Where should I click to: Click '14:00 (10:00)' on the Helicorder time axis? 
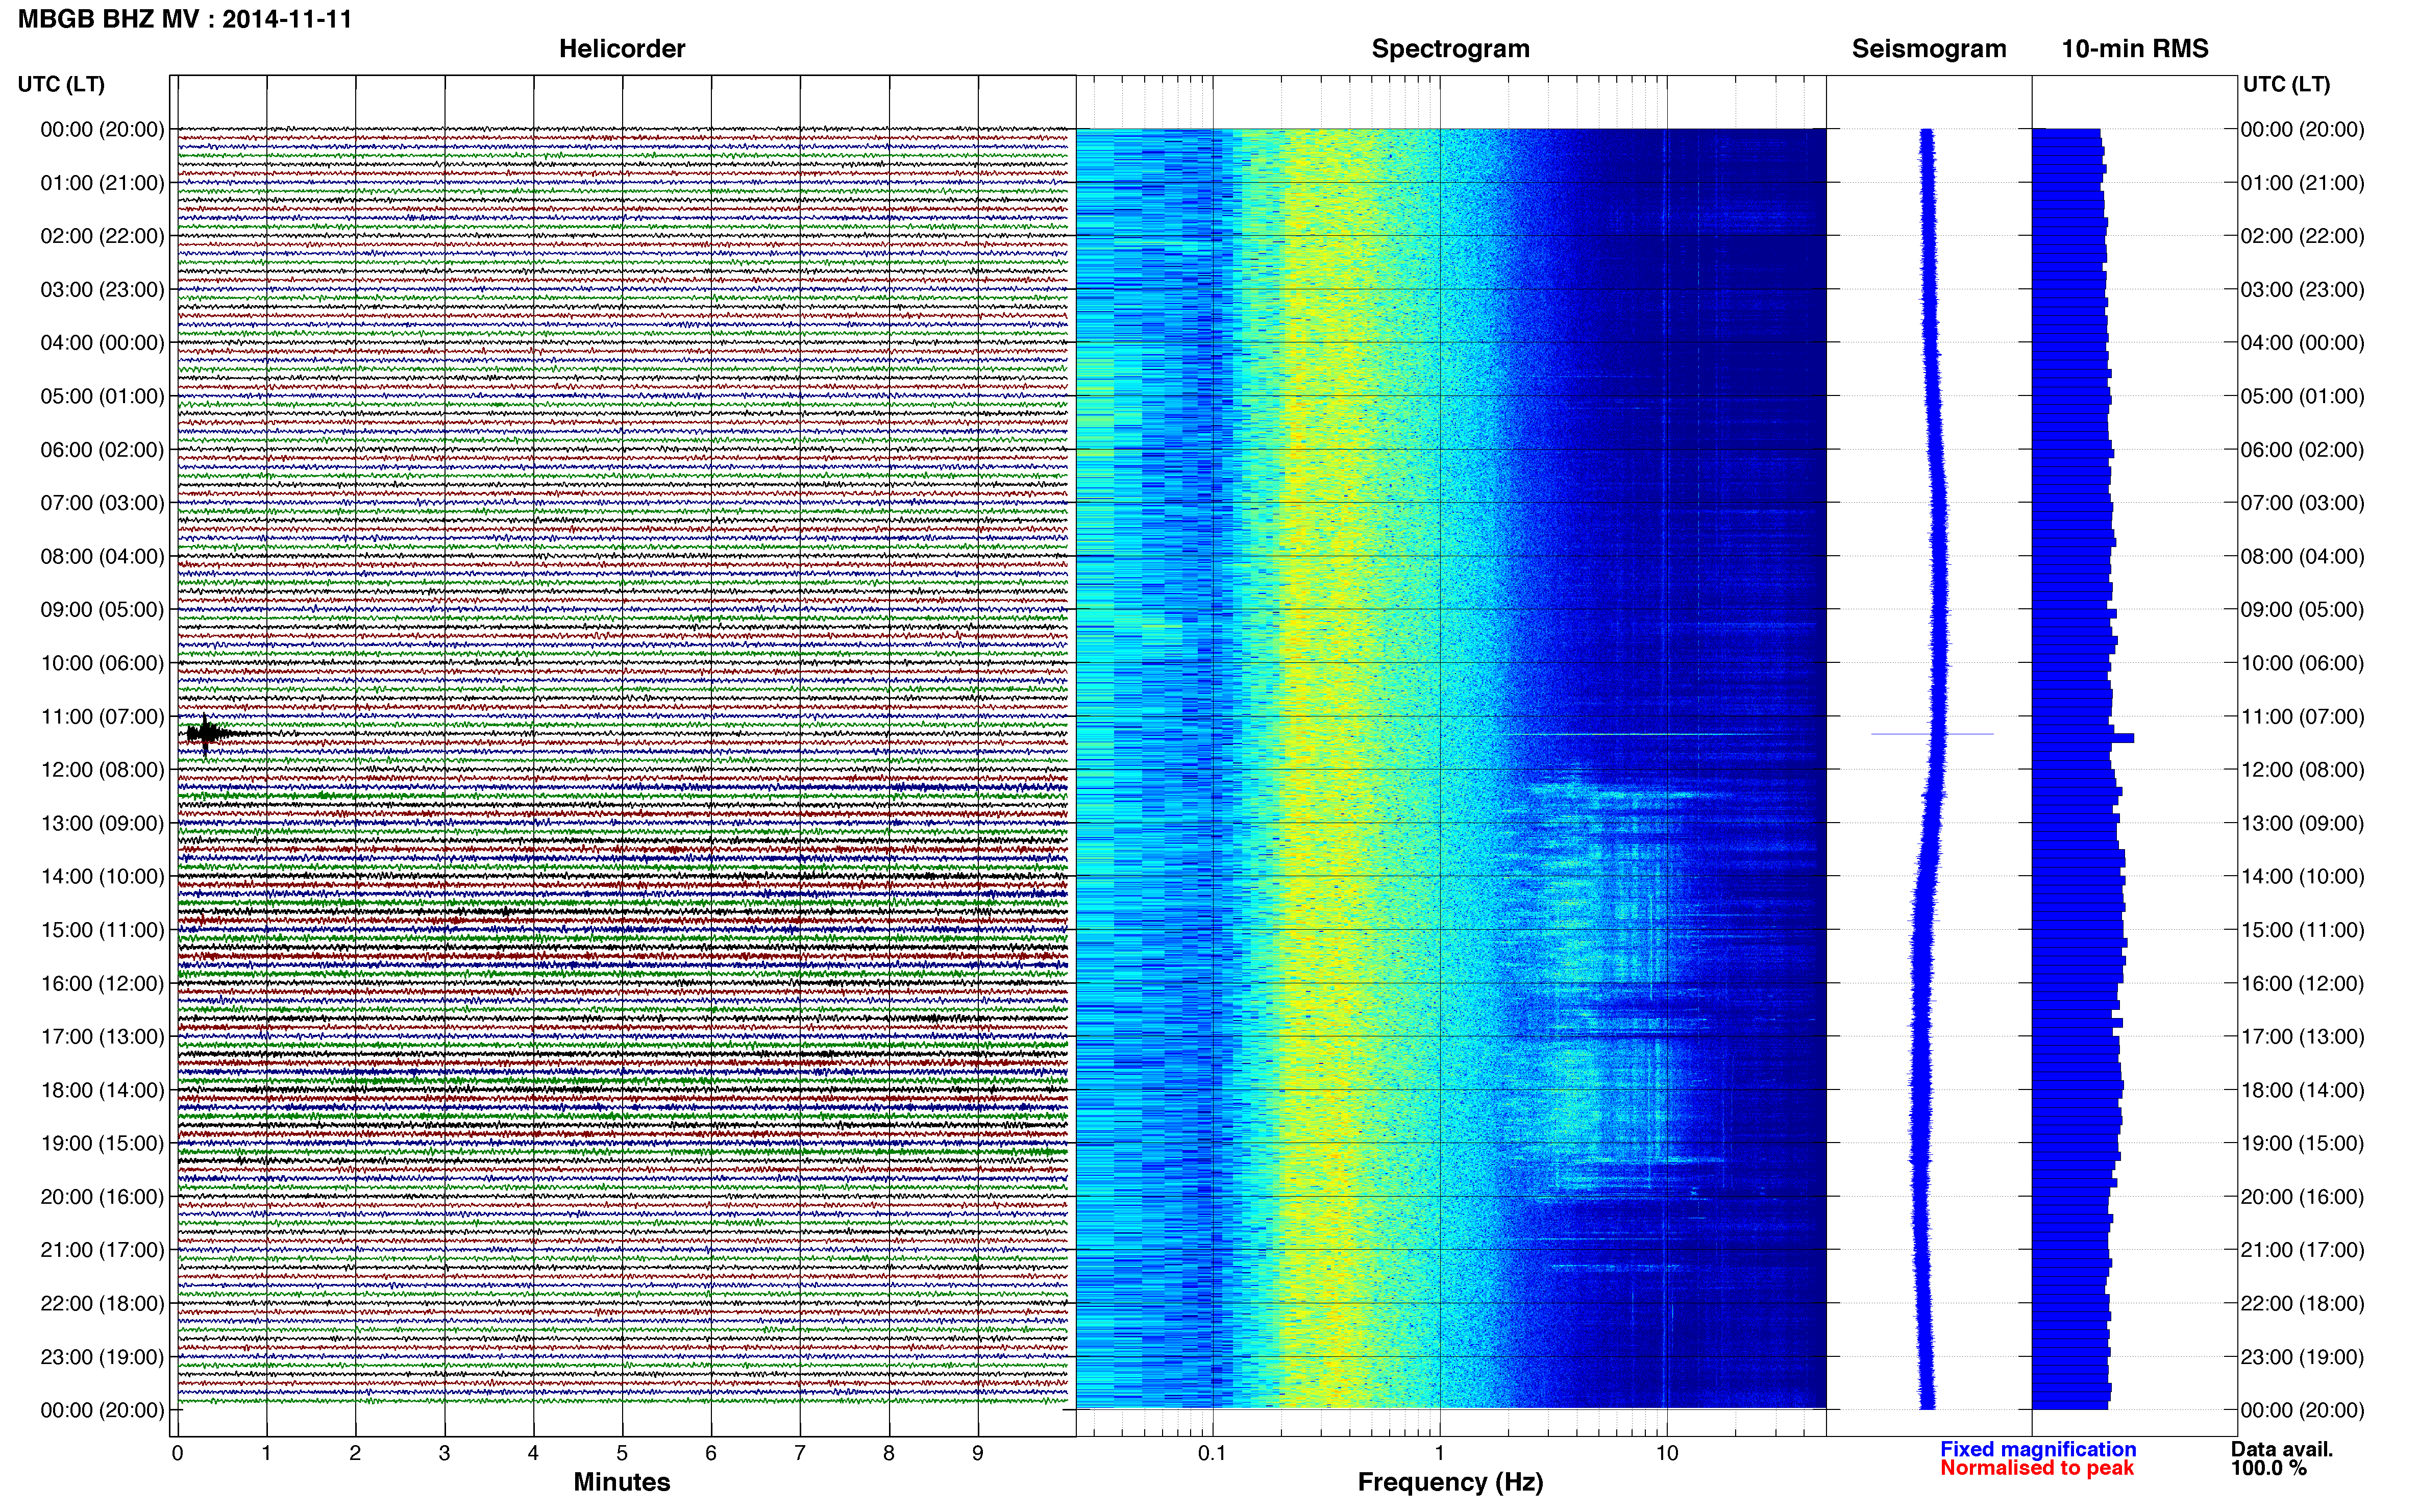[102, 877]
